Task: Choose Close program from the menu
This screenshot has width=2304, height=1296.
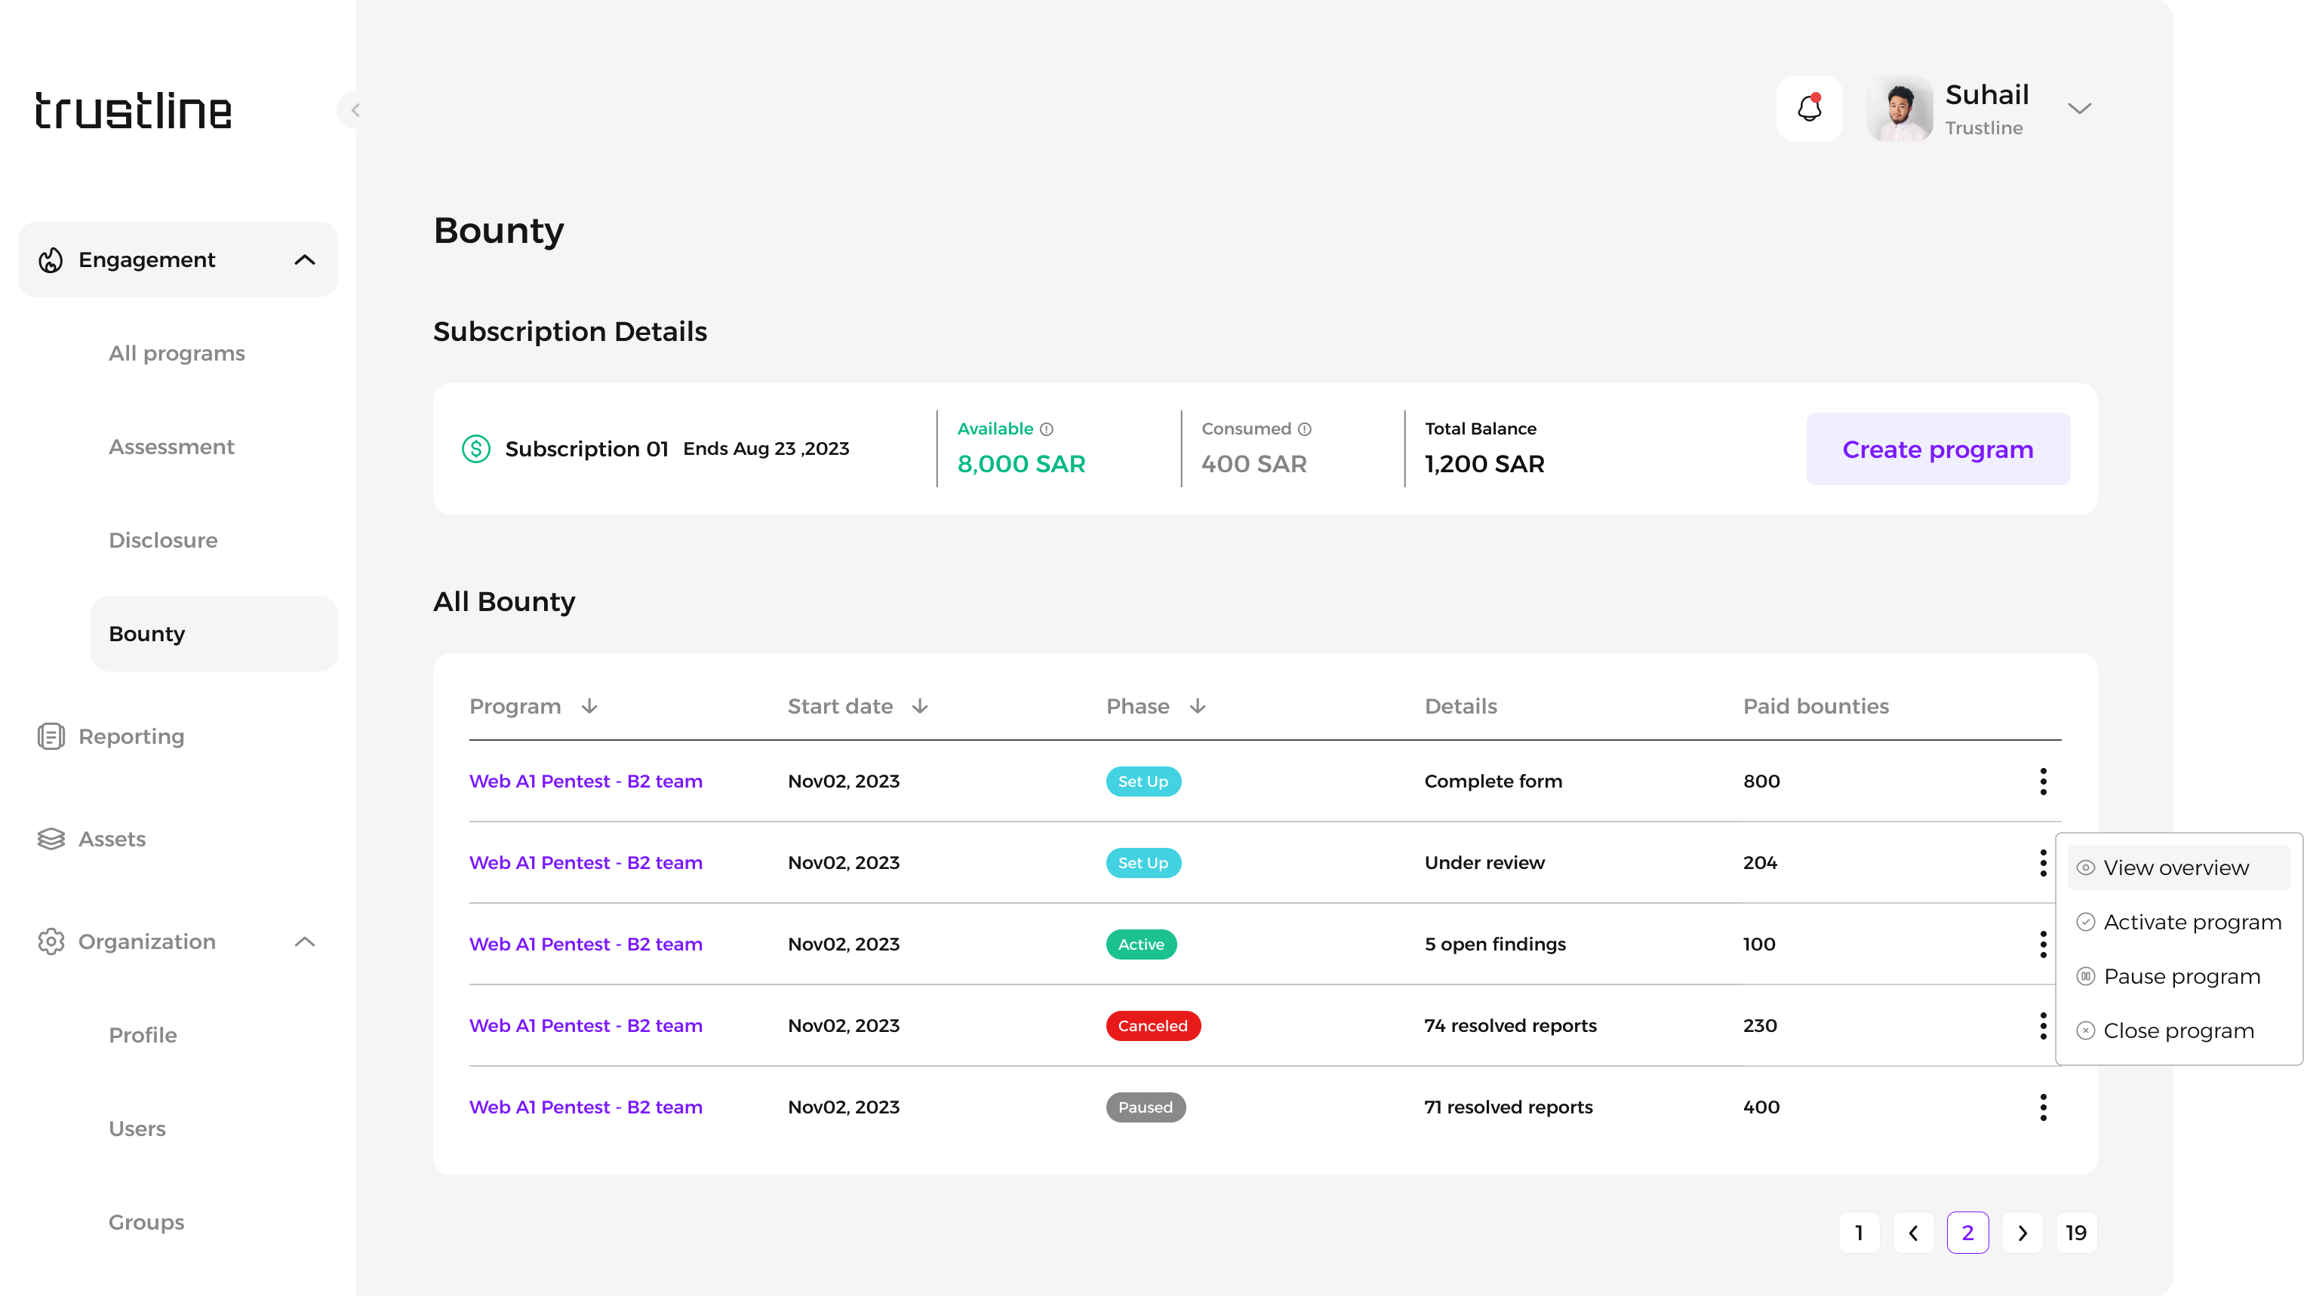Action: point(2178,1031)
